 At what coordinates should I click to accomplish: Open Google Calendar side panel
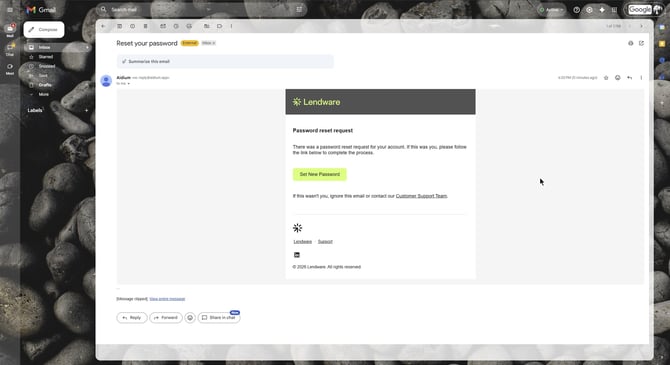pyautogui.click(x=662, y=27)
